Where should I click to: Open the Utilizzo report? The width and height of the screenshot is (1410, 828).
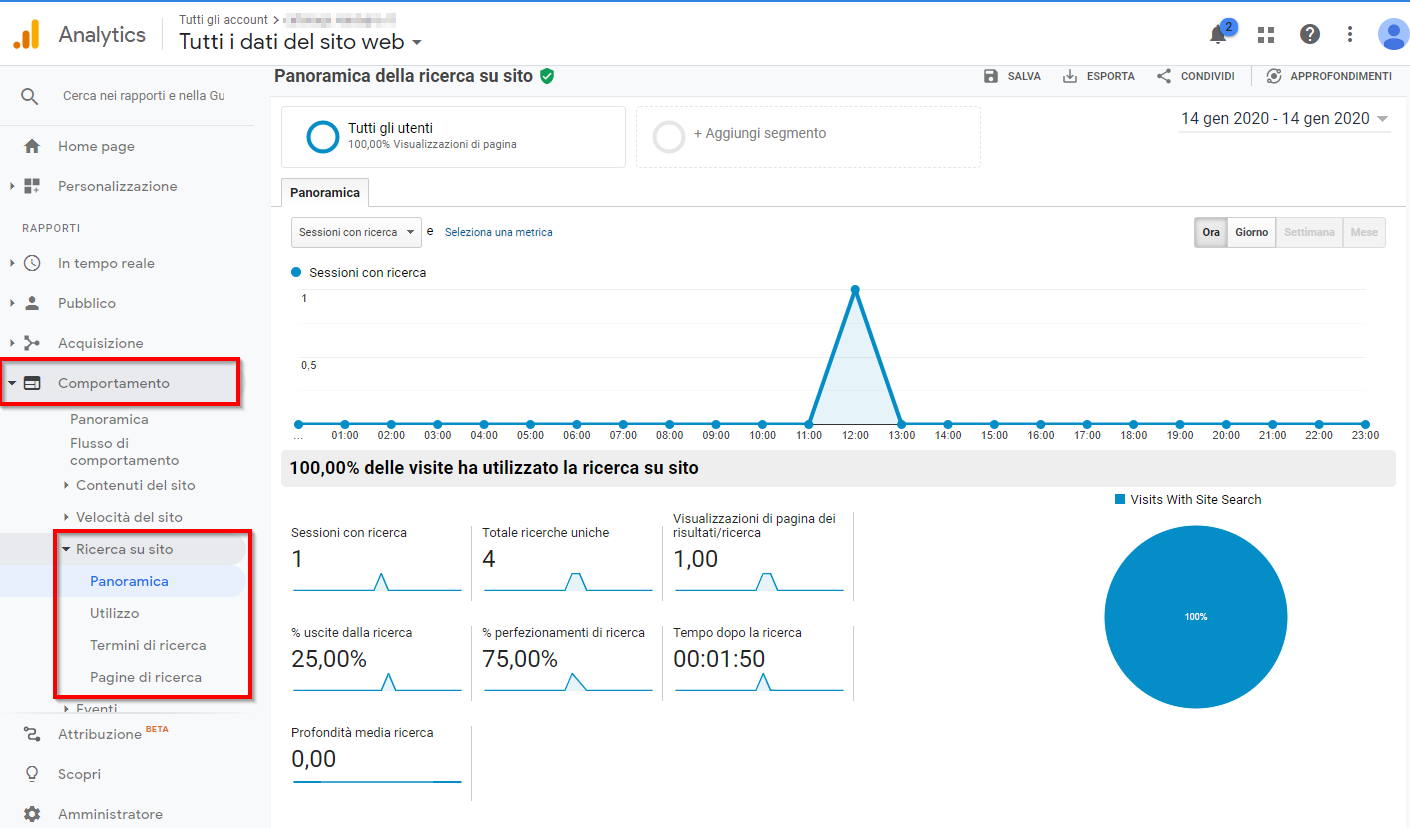pos(115,613)
